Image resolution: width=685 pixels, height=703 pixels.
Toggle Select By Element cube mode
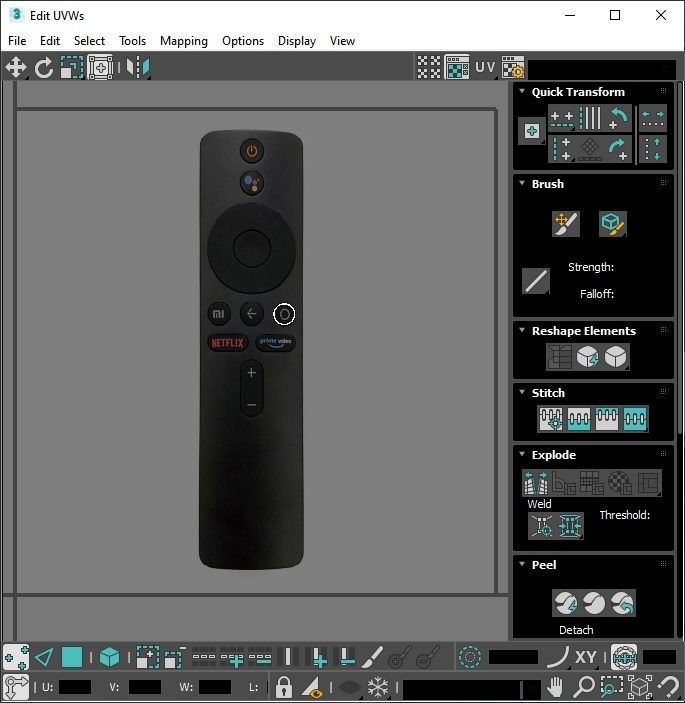click(x=109, y=657)
